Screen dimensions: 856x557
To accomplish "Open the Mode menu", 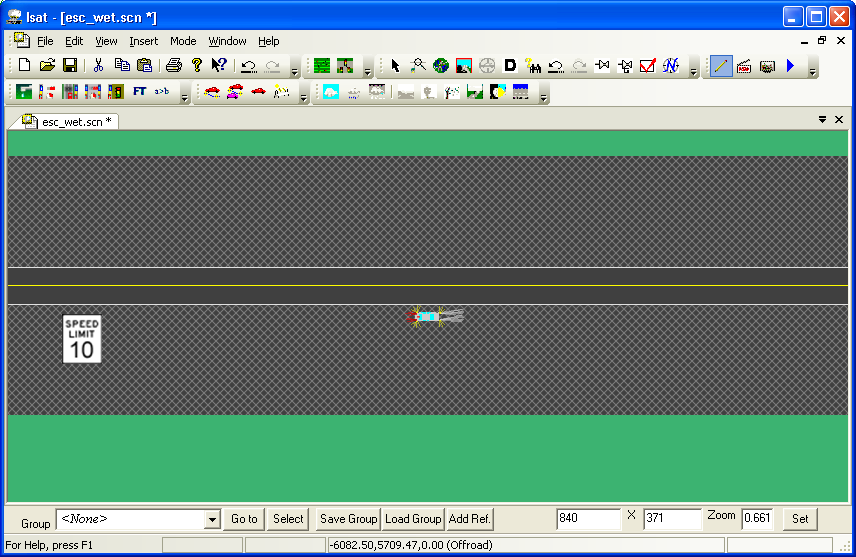I will pos(183,41).
